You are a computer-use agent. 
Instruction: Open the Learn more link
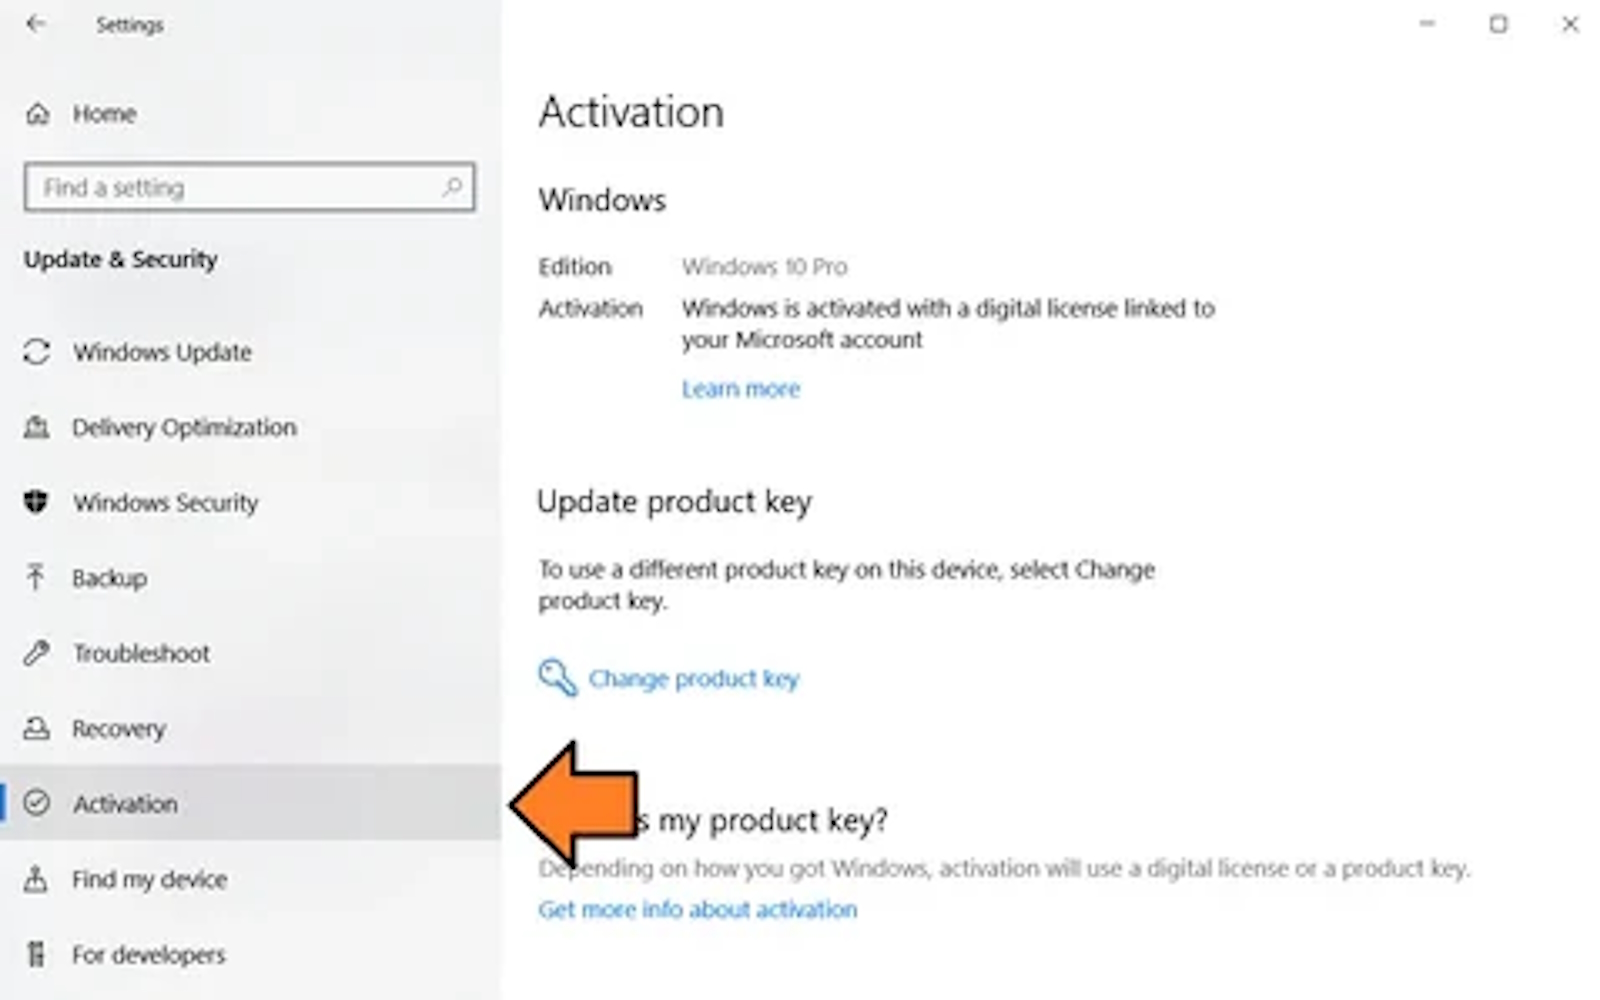pos(741,389)
